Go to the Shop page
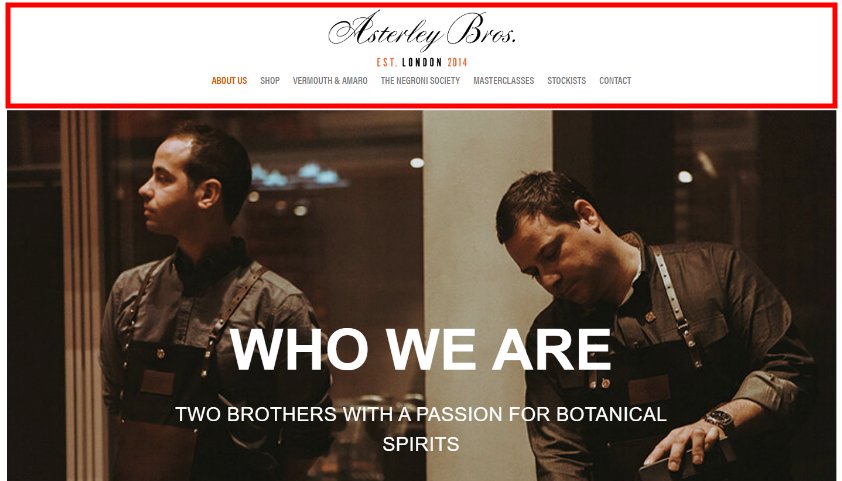 coord(270,81)
